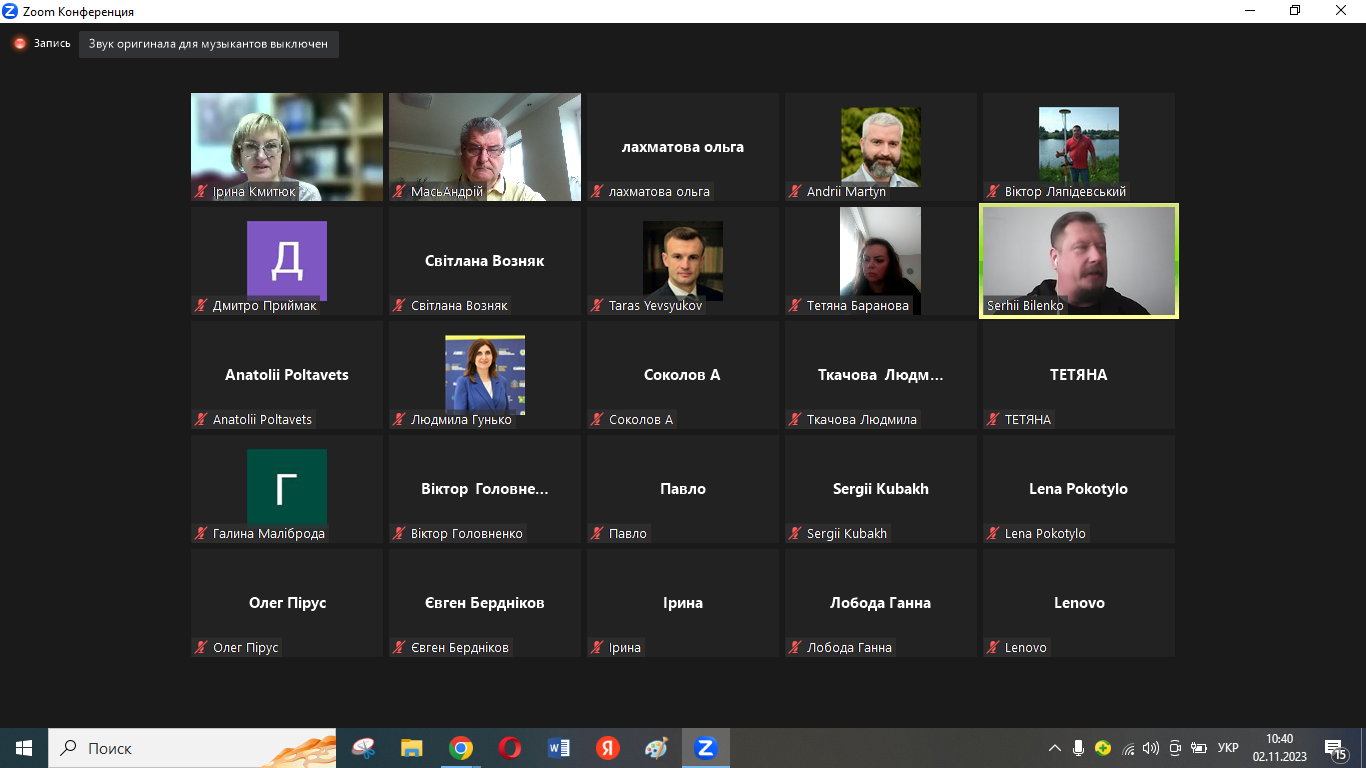Click muted mic icon next to Тетяна Баранова
Screen dimensions: 1366x768
coord(795,306)
